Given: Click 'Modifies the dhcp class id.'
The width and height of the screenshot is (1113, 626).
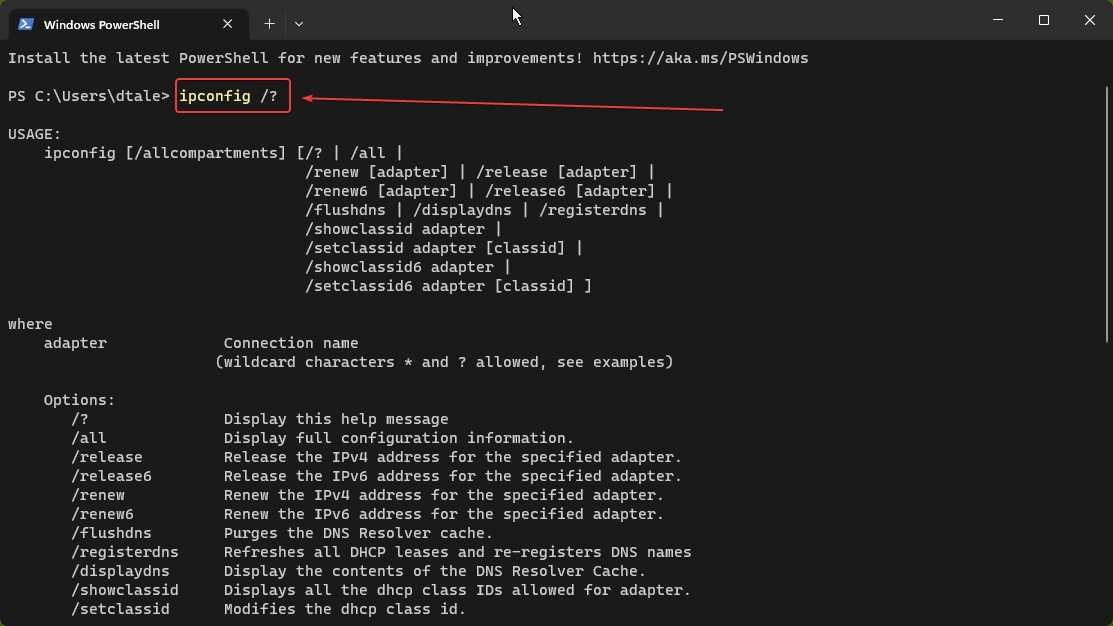Looking at the screenshot, I should tap(345, 610).
